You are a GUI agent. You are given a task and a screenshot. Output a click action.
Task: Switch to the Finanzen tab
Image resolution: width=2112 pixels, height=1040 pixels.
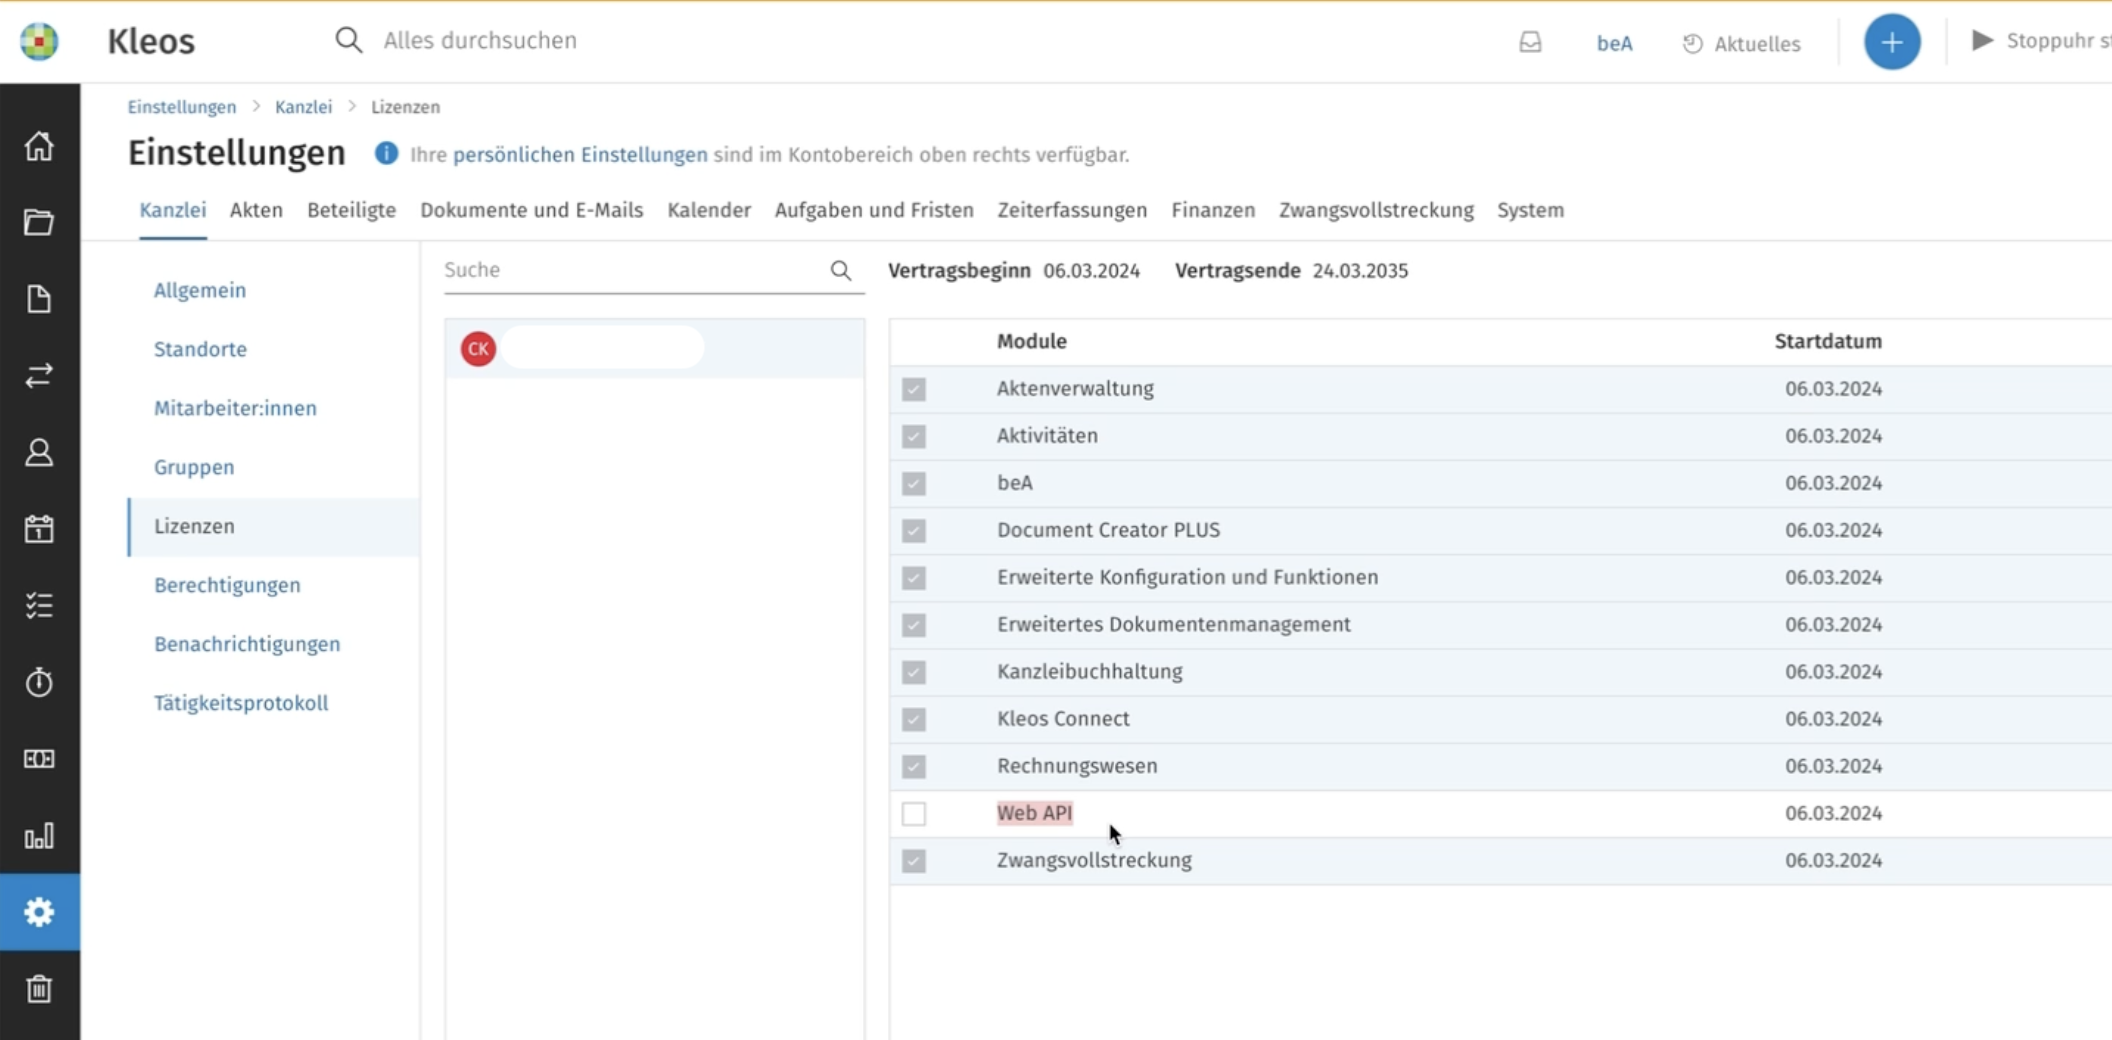(1213, 210)
